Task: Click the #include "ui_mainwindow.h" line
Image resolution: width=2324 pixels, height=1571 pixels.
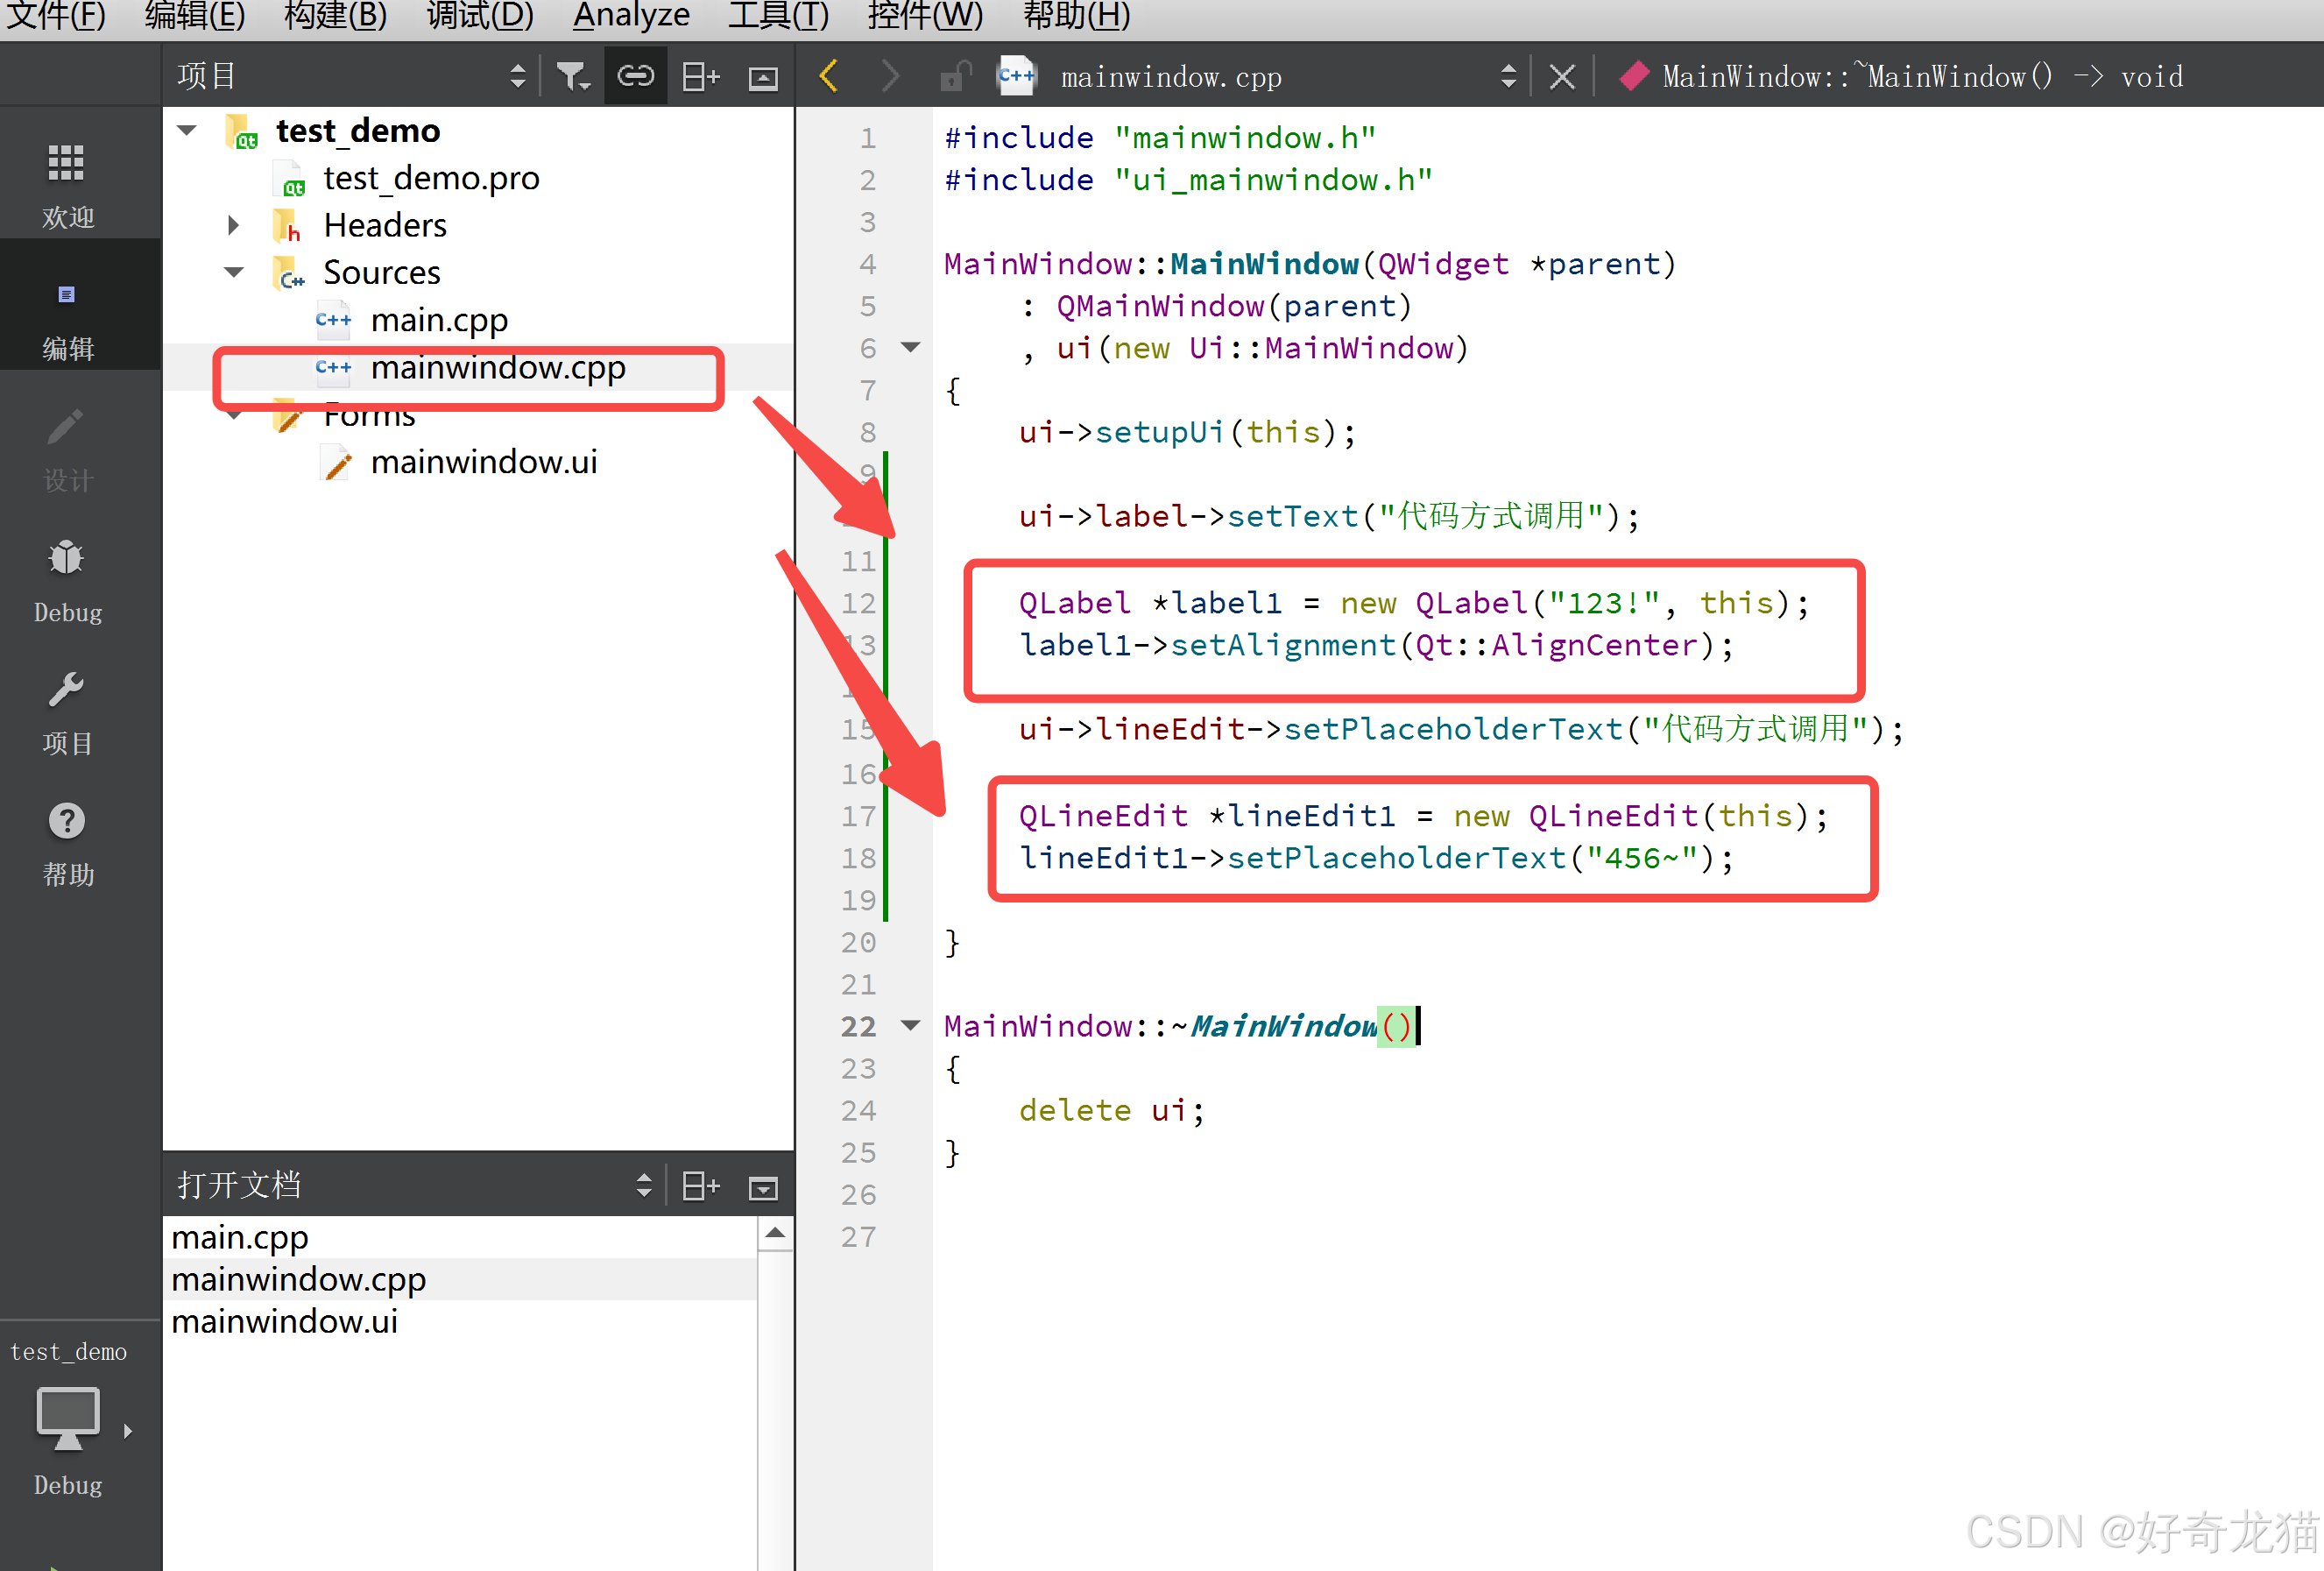Action: click(x=1188, y=180)
